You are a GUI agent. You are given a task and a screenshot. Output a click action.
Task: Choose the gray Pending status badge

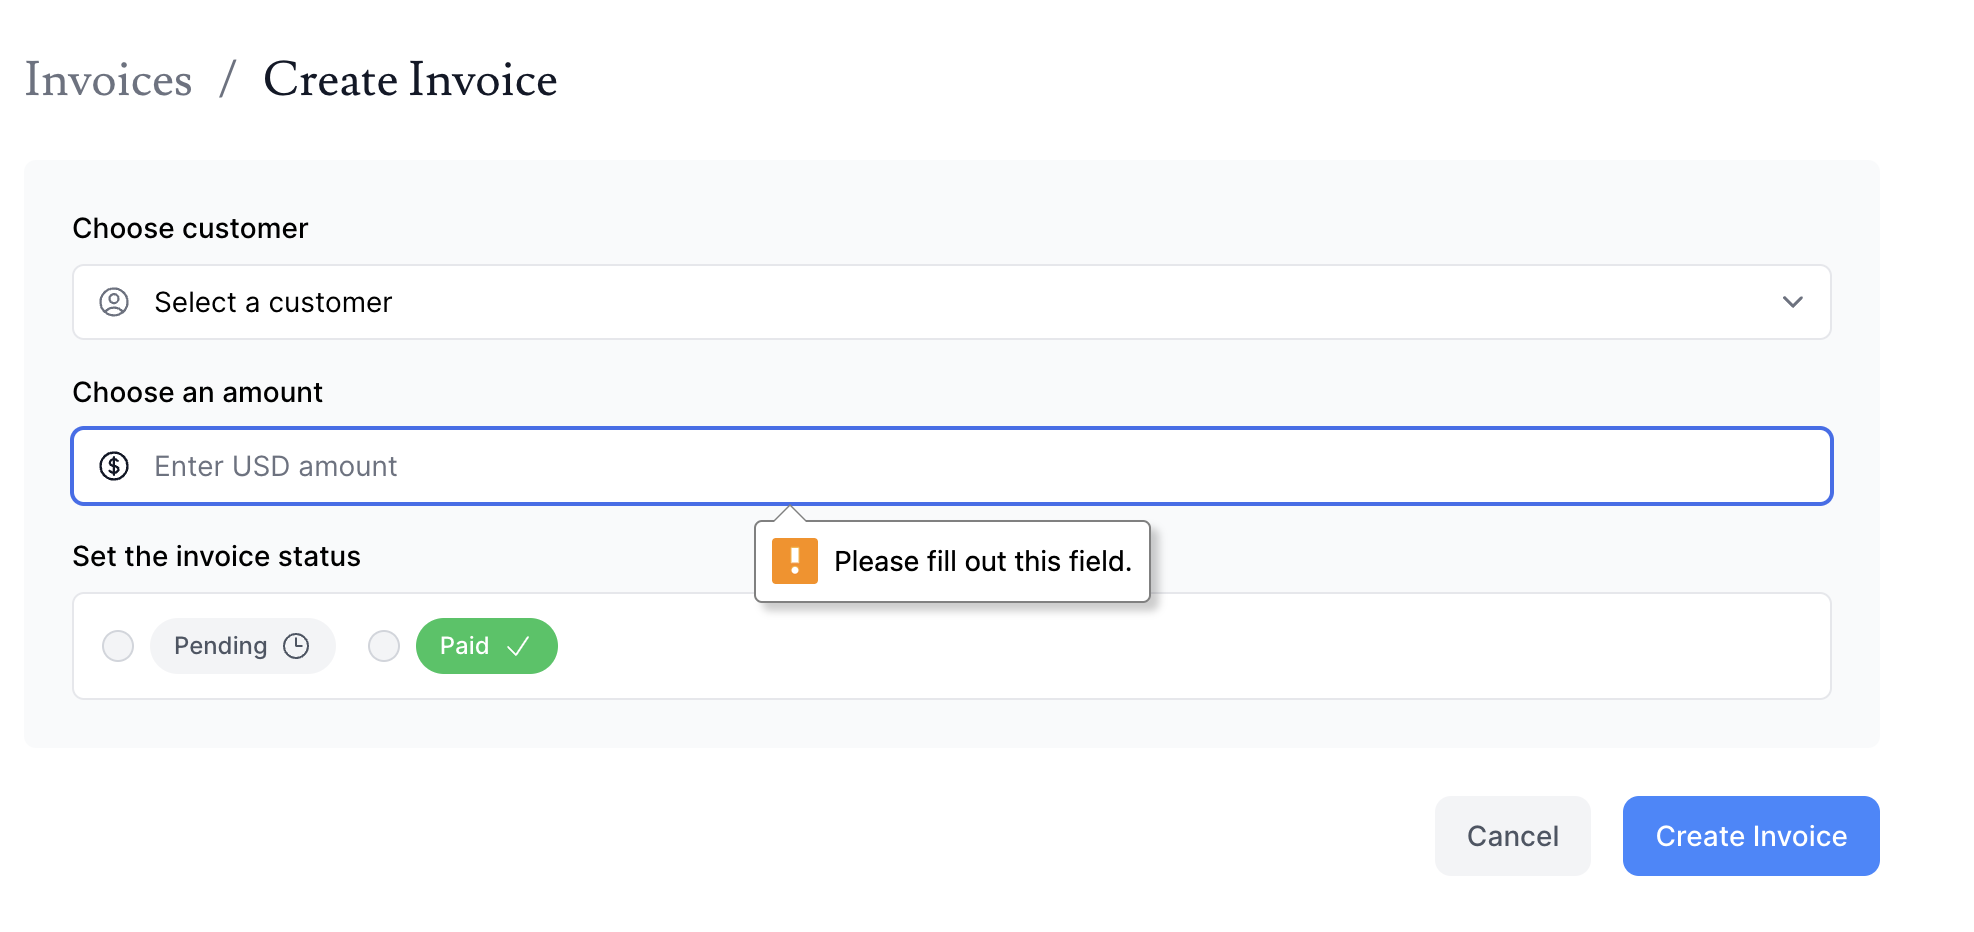pos(242,646)
